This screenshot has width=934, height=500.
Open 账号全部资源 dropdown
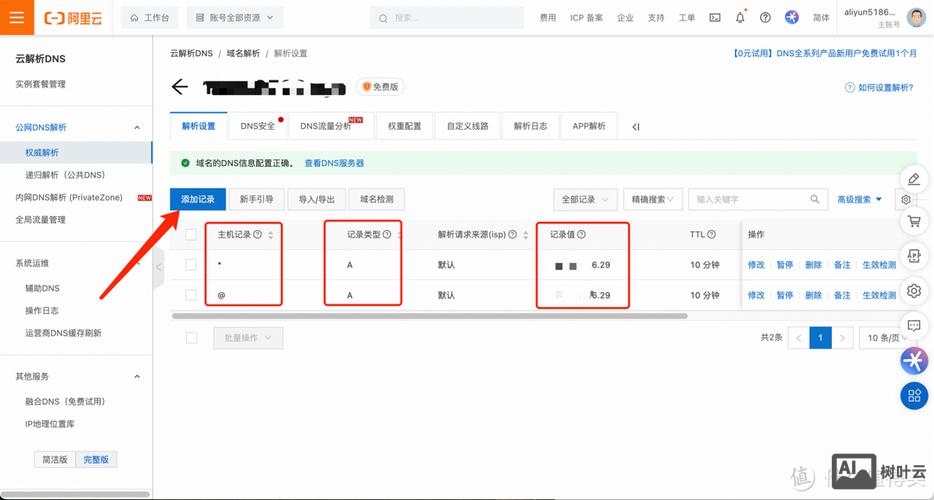(x=235, y=18)
